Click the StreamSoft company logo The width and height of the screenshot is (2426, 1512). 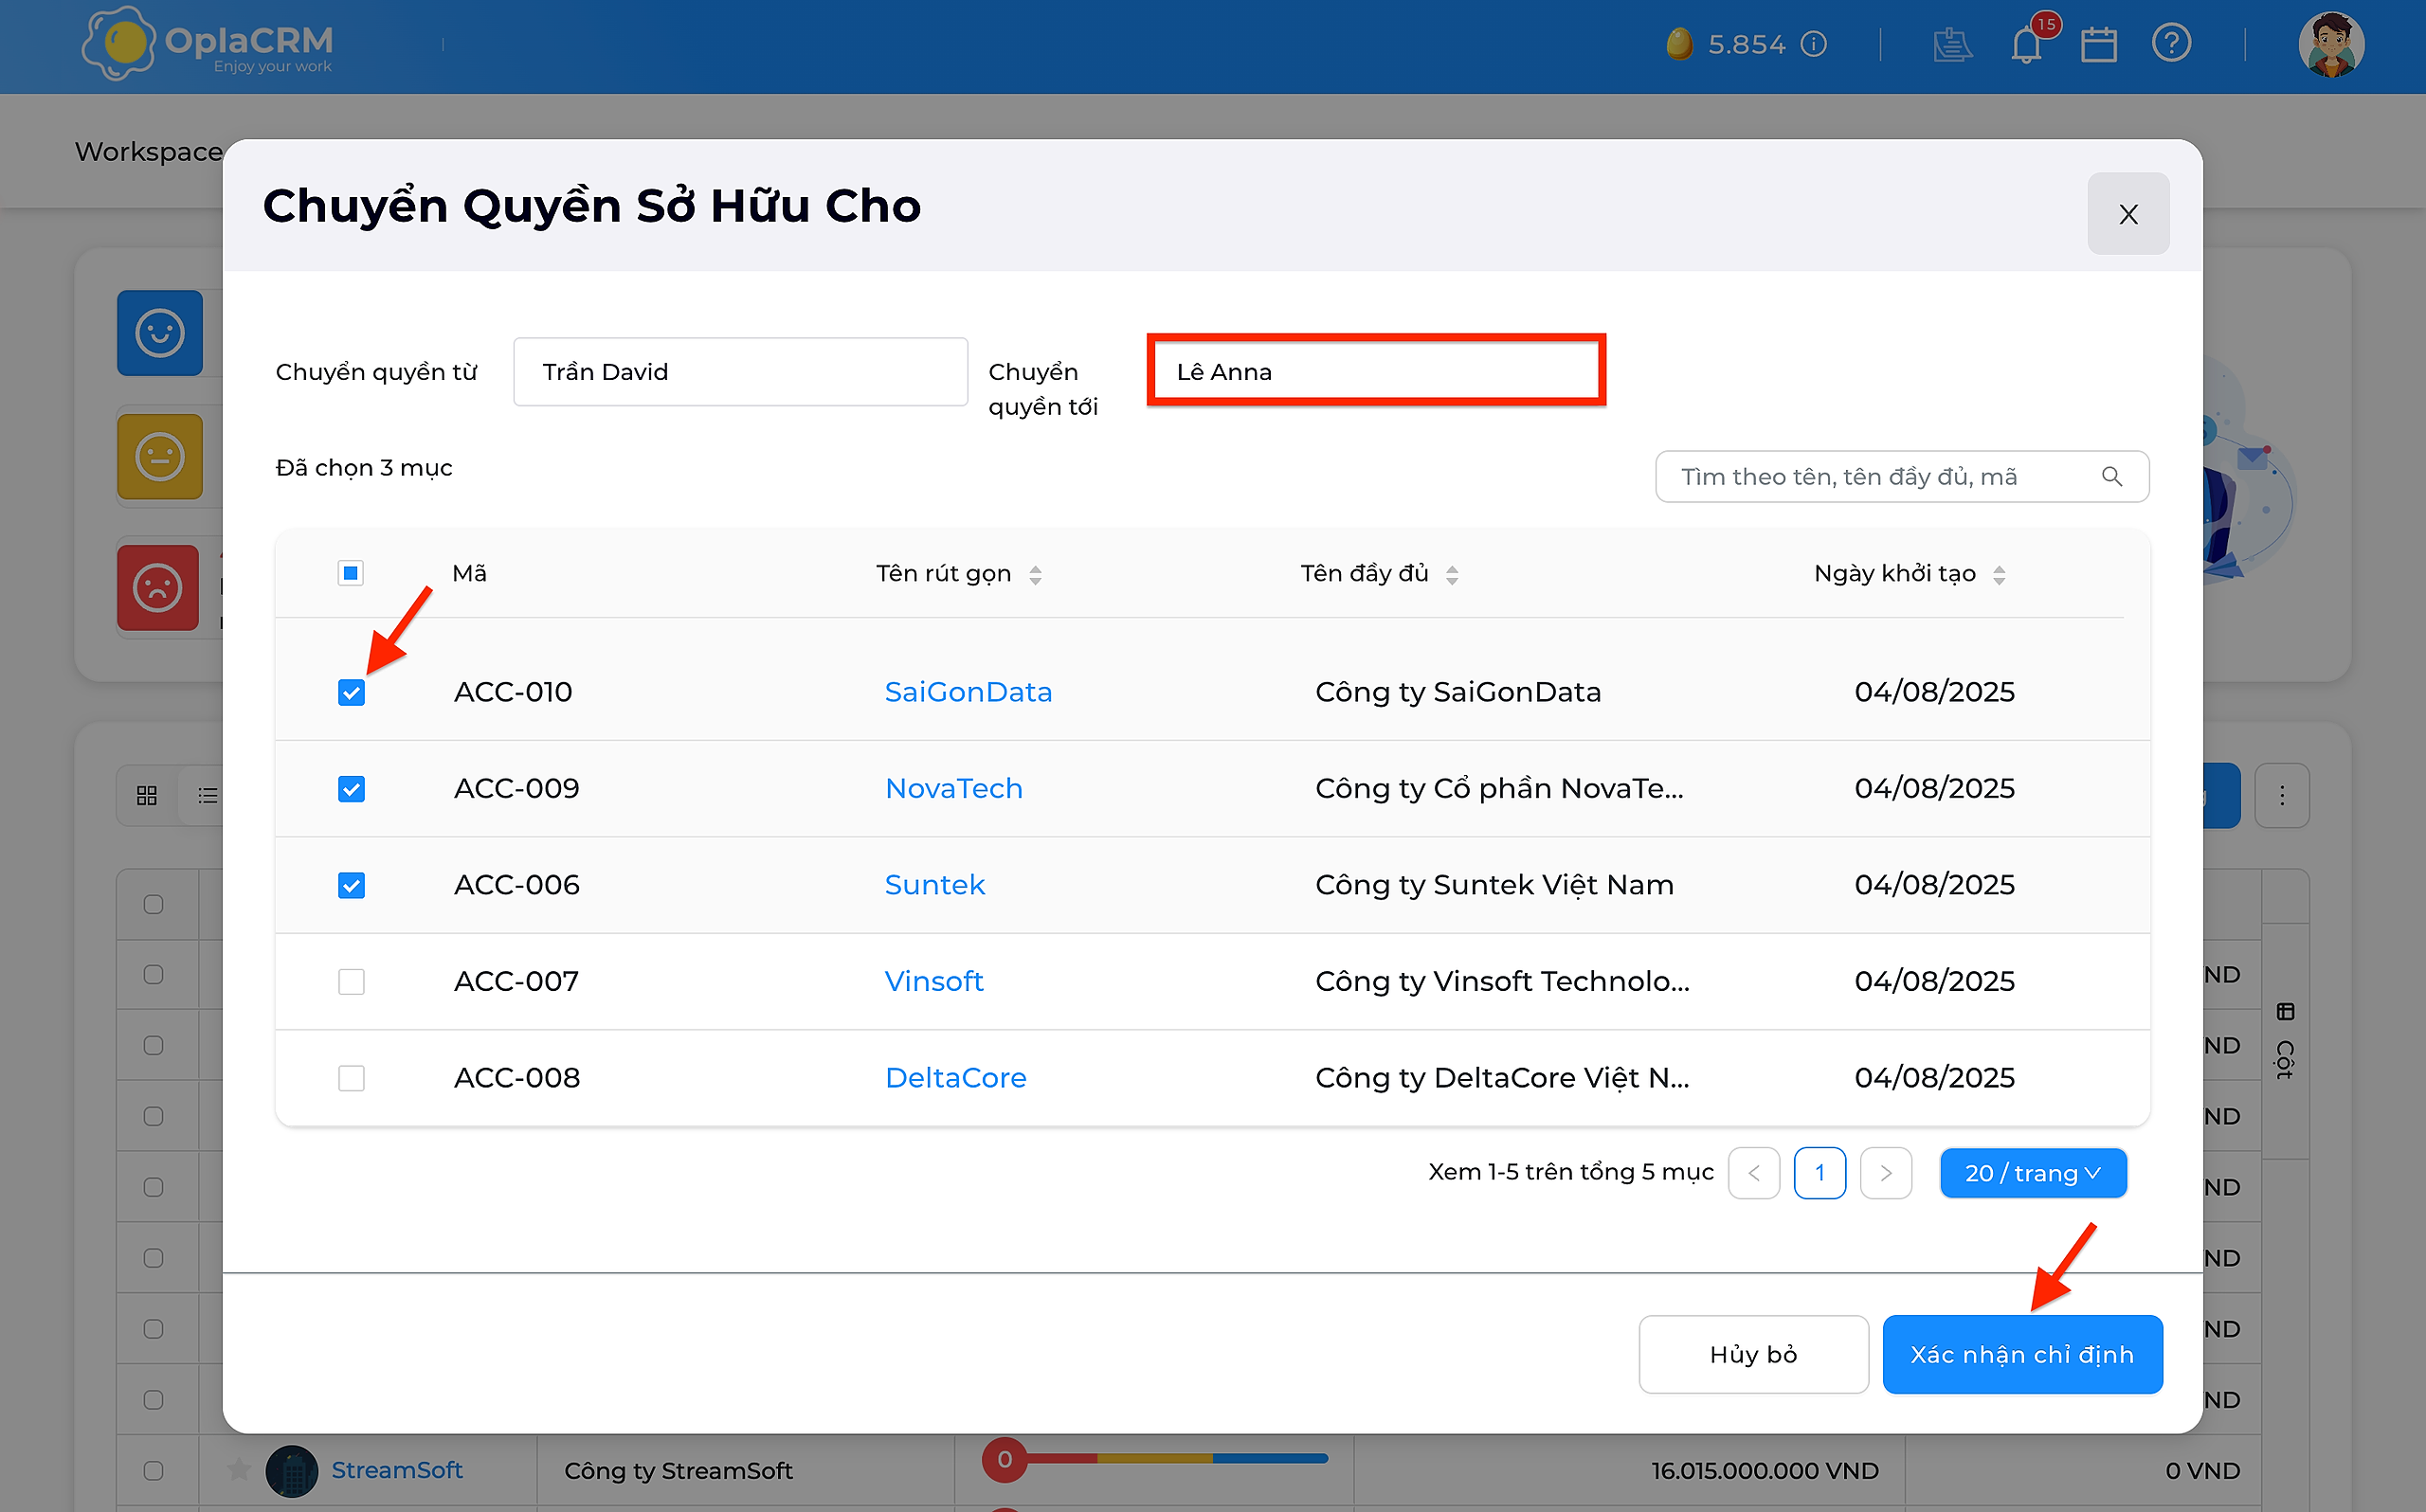point(292,1471)
